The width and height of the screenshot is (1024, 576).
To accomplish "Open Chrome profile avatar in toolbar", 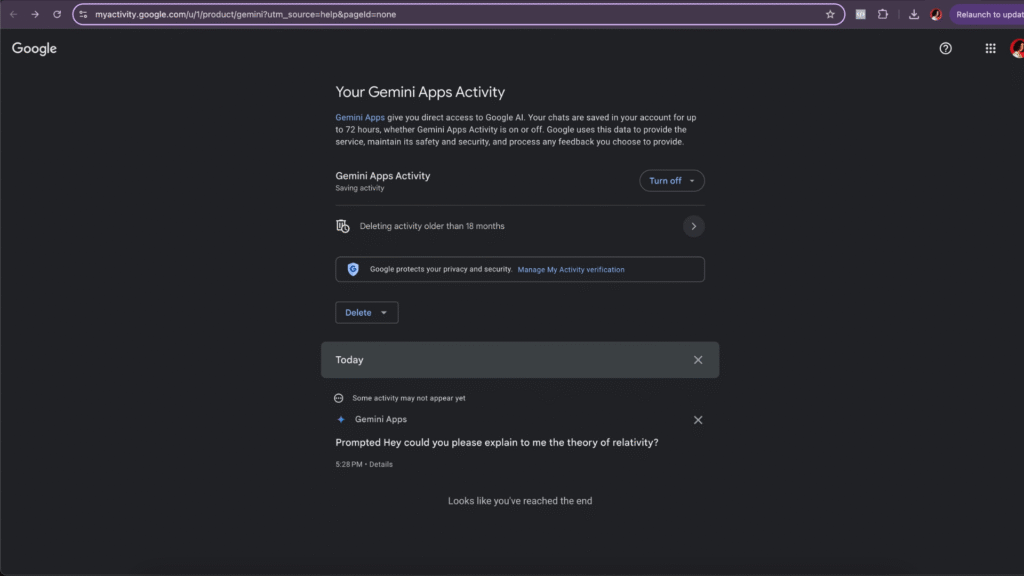I will pyautogui.click(x=936, y=14).
